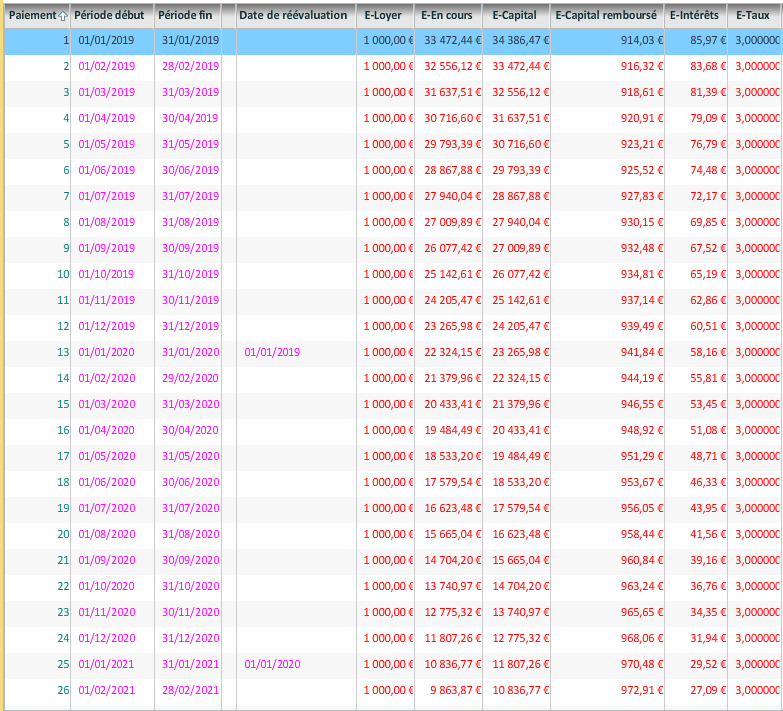Sort by Période début column header

[x=110, y=15]
